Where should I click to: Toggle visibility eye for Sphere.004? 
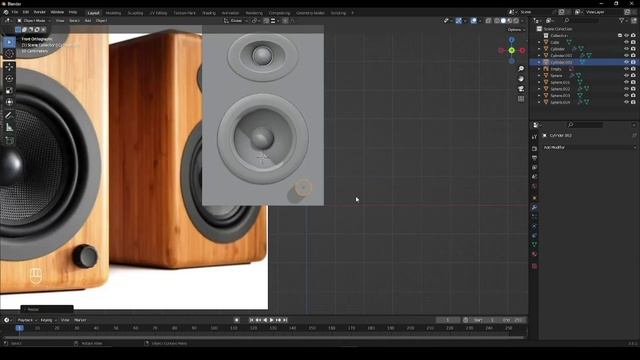click(627, 102)
